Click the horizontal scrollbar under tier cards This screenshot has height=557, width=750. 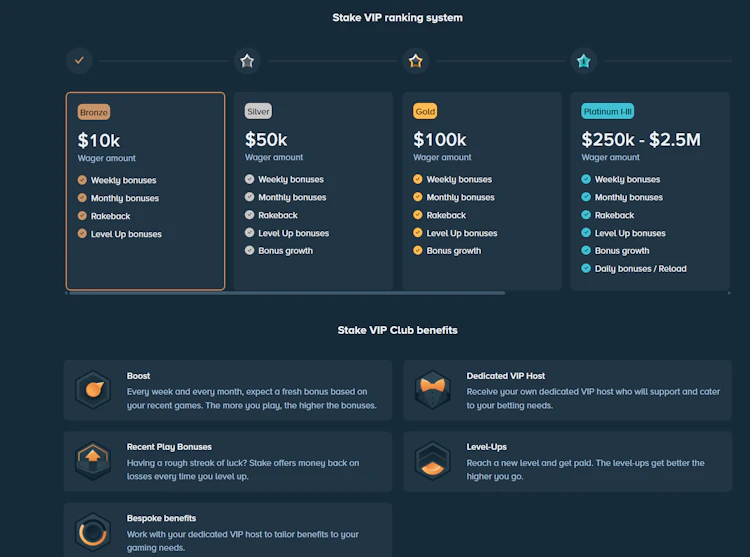287,293
